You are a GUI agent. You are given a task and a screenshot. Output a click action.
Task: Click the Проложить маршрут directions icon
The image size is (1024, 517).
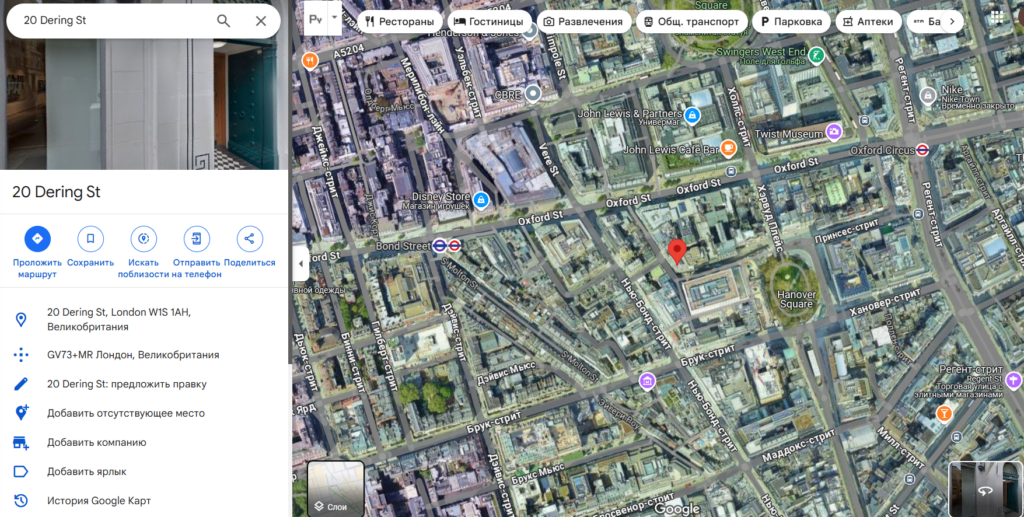click(x=37, y=239)
